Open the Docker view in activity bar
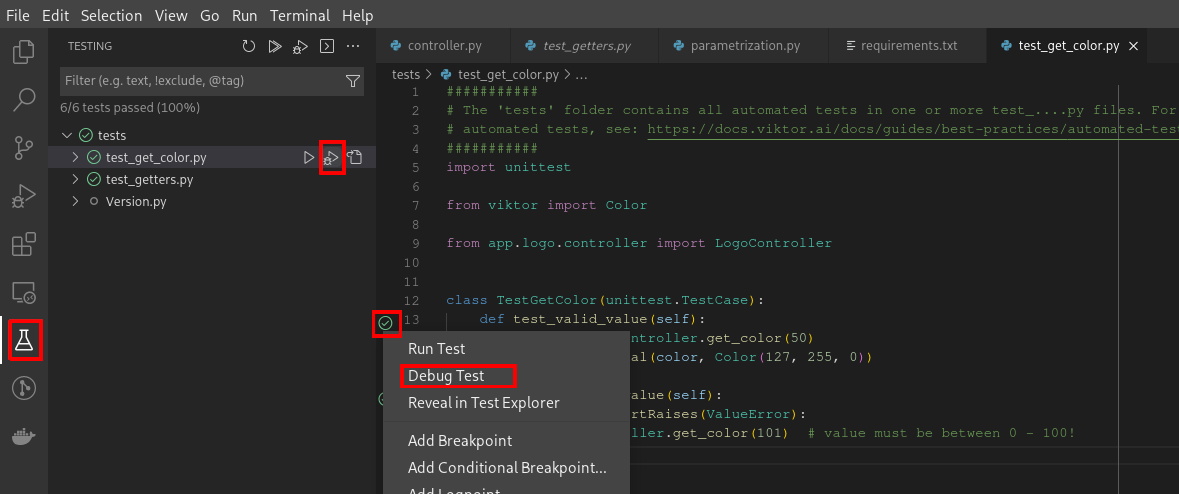Viewport: 1179px width, 494px height. (x=24, y=436)
